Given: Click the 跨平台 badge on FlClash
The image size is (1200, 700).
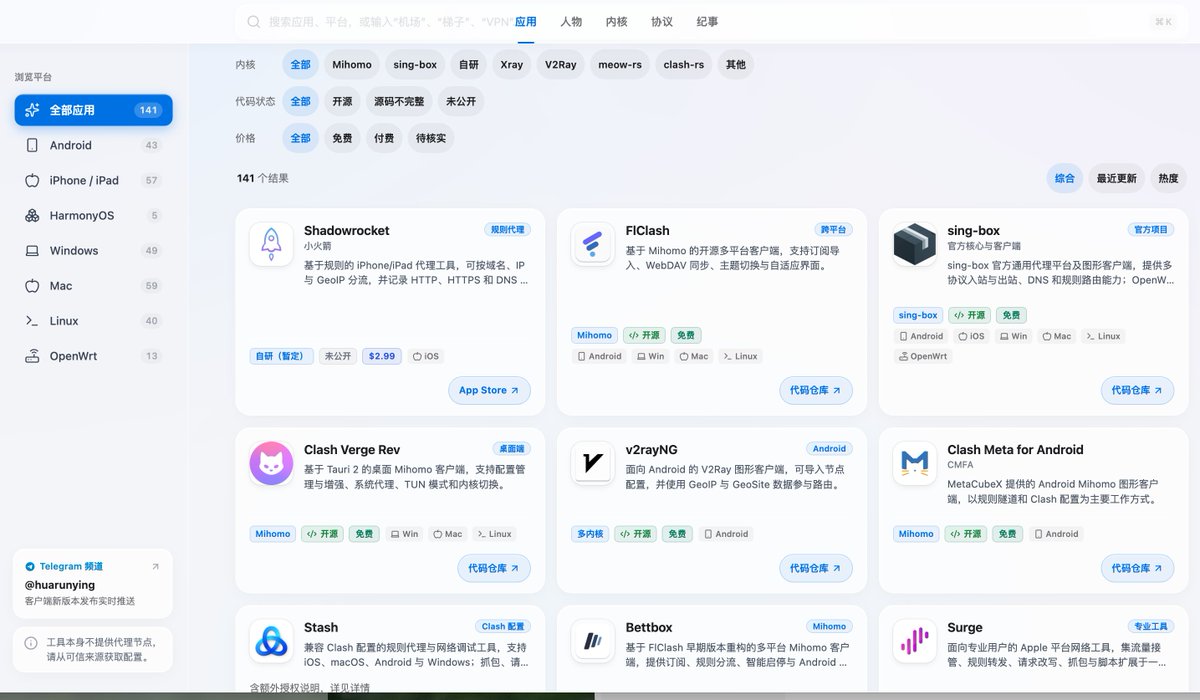Looking at the screenshot, I should coord(832,229).
